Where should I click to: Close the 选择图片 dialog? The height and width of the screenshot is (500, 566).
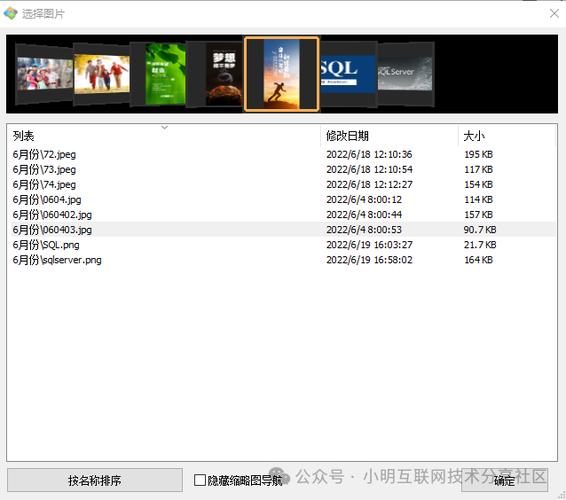554,14
